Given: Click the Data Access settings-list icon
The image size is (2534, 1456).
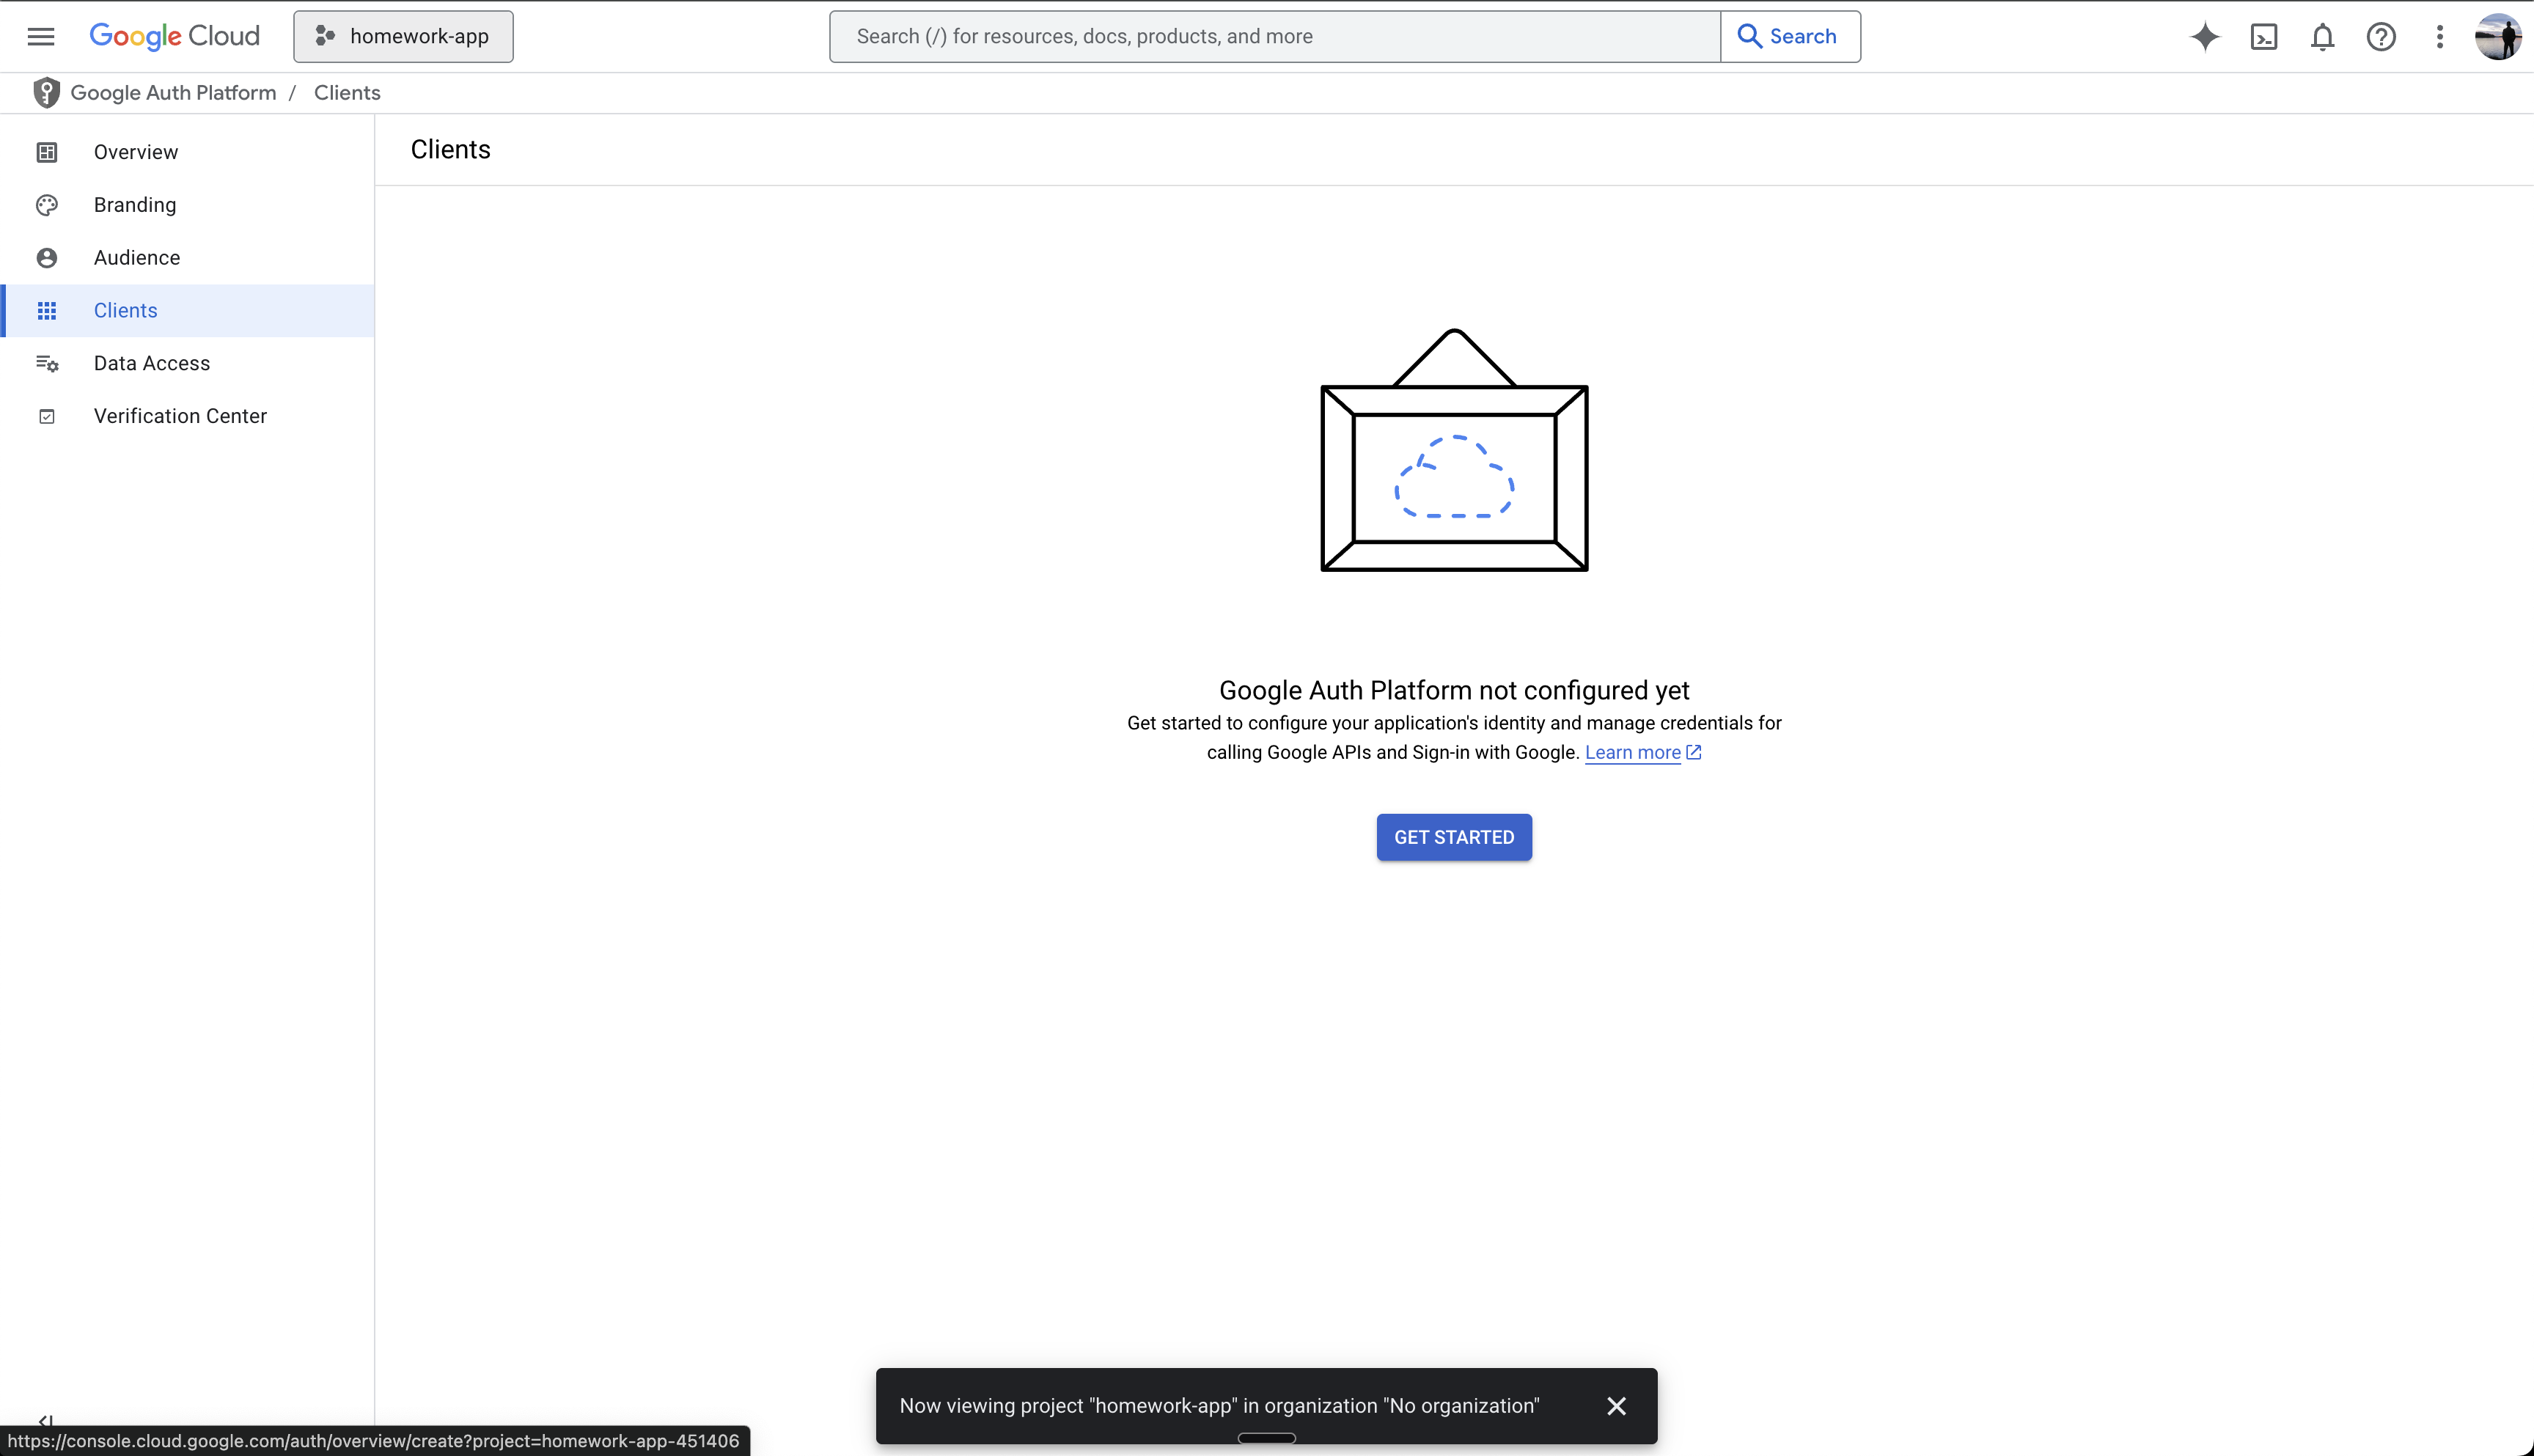Looking at the screenshot, I should tap(47, 364).
